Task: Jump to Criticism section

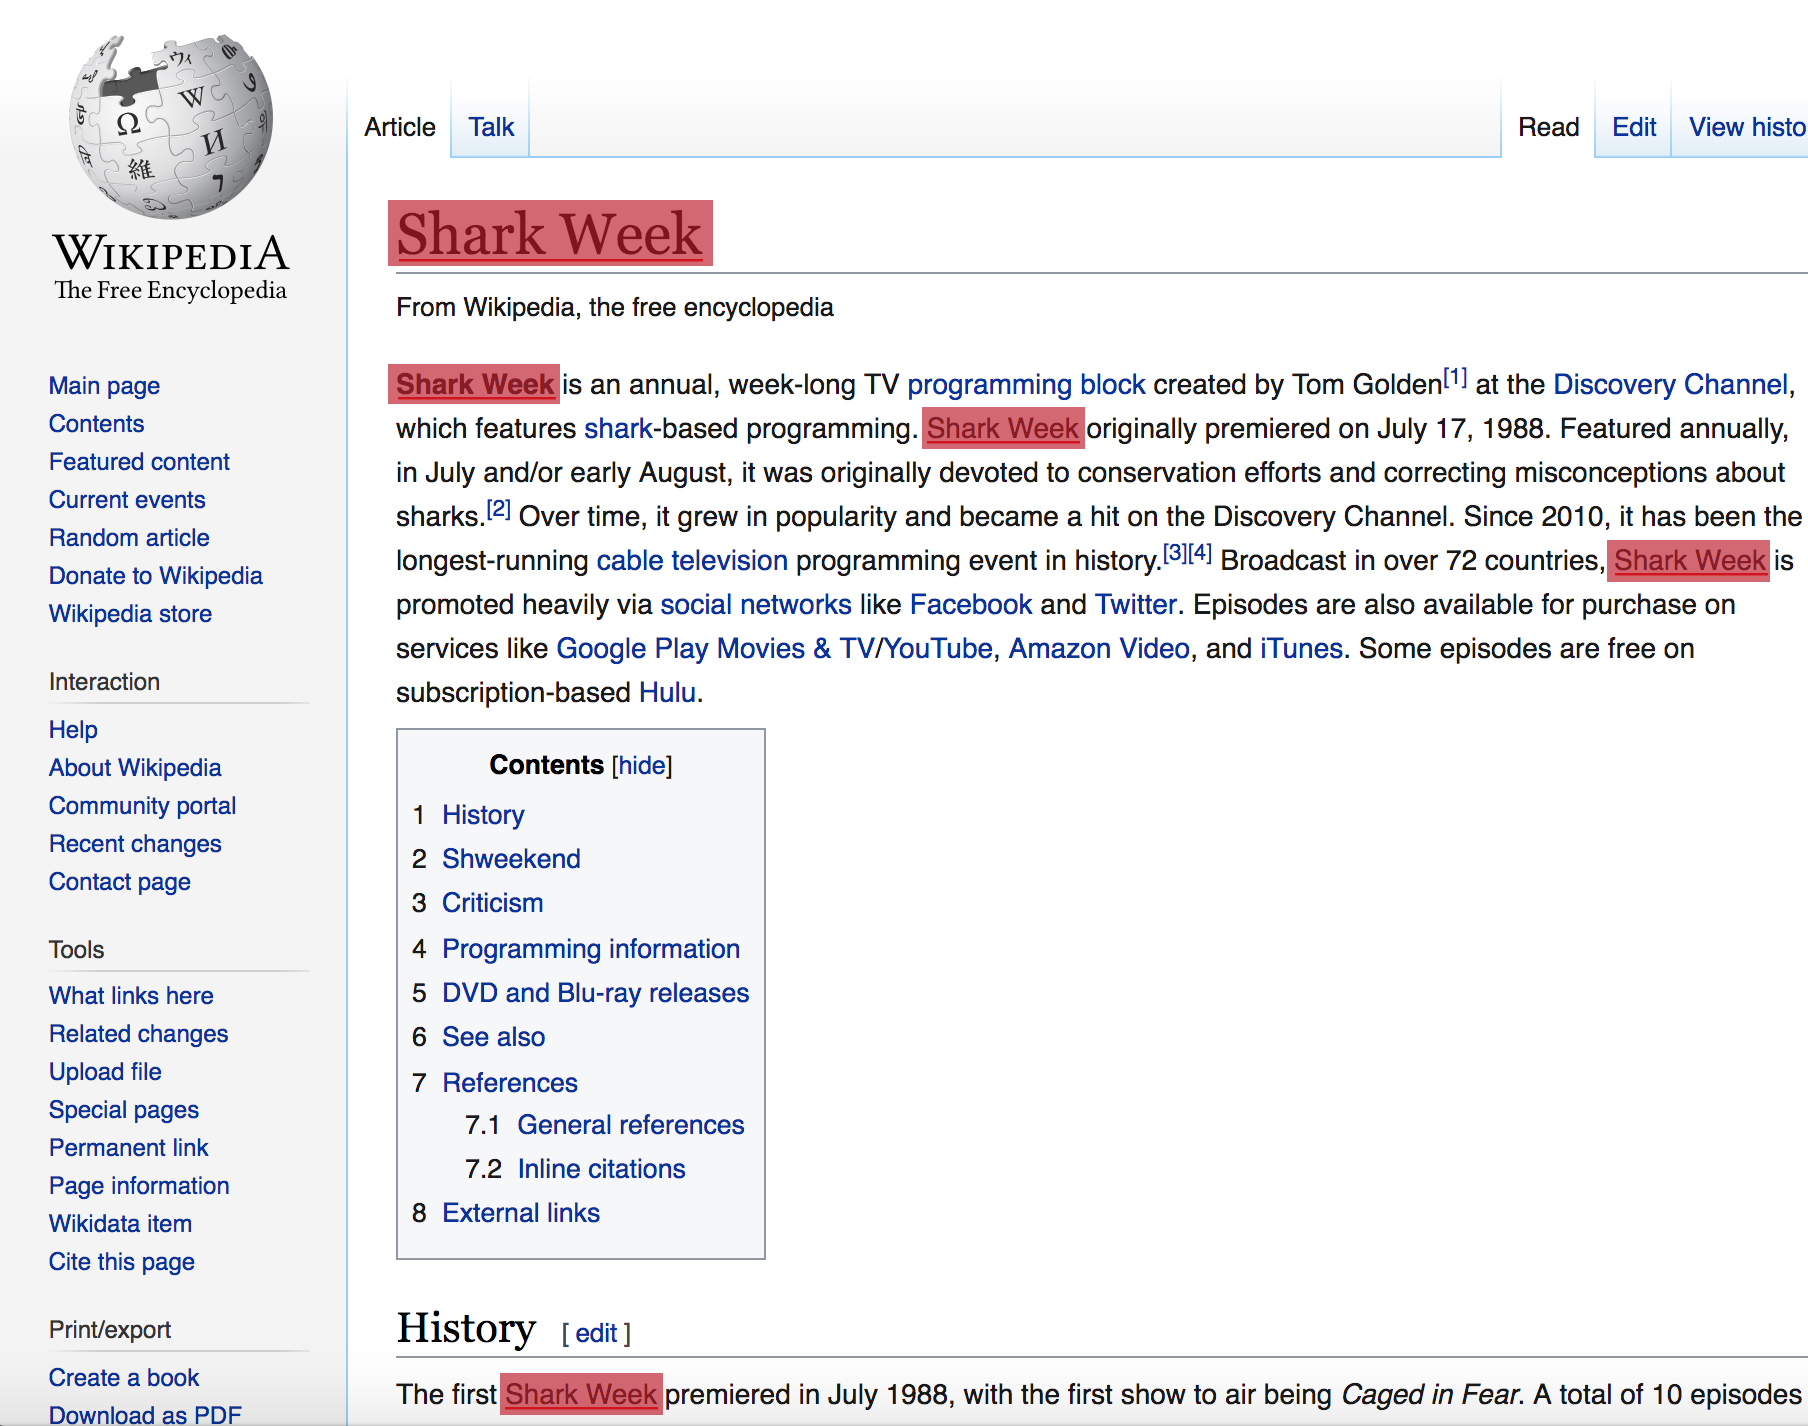Action: tap(492, 903)
